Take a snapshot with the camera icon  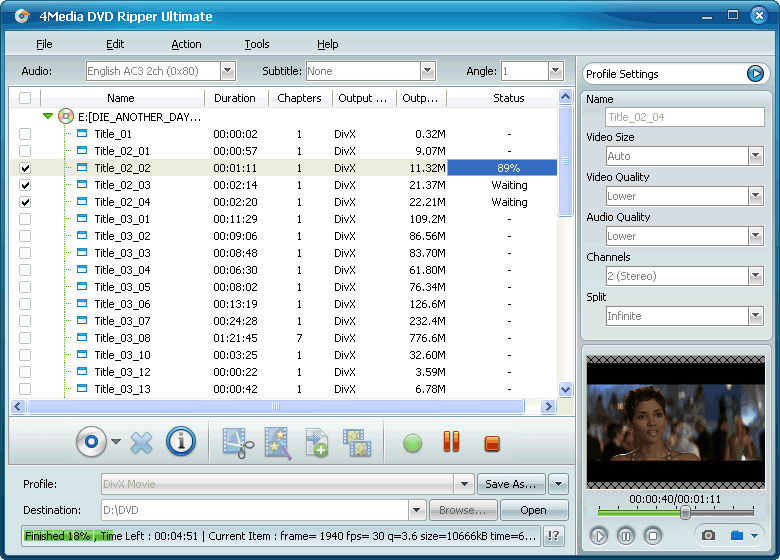point(708,536)
